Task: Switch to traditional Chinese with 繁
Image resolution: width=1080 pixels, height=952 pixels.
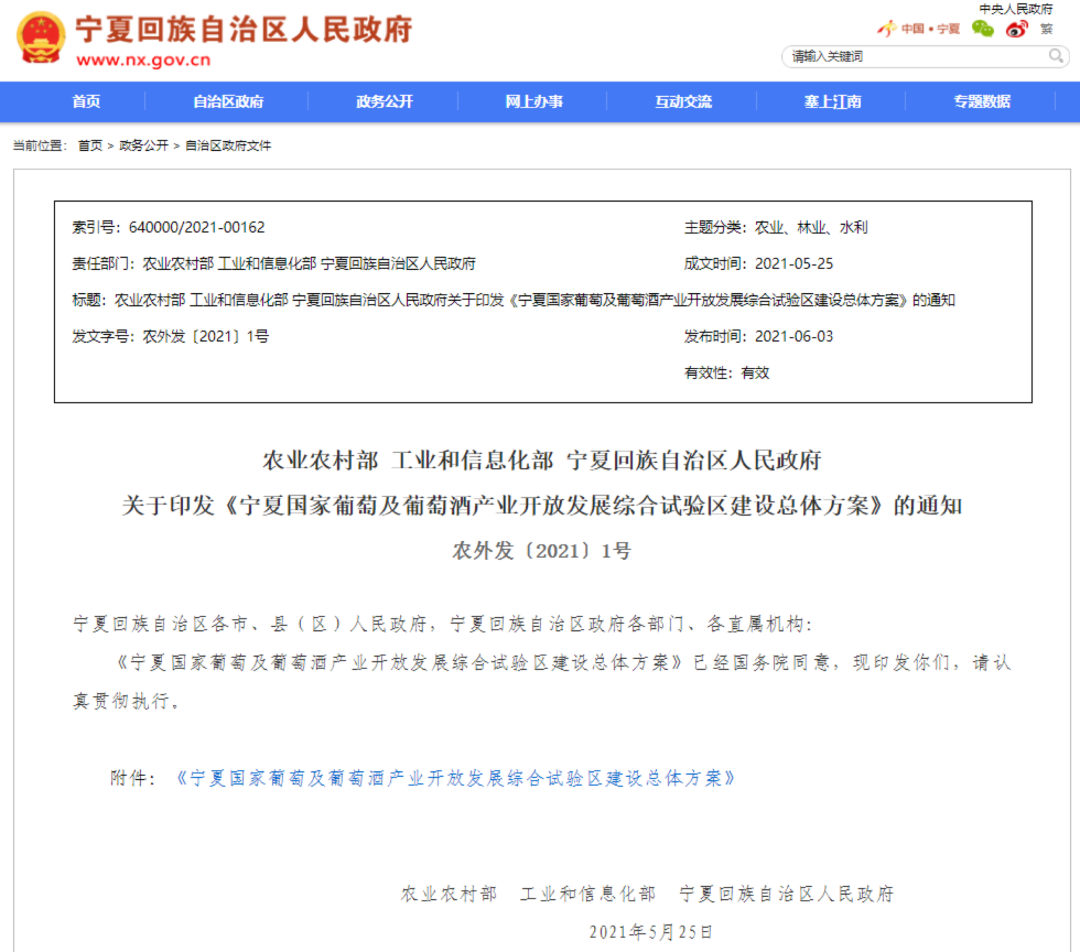Action: 1046,28
